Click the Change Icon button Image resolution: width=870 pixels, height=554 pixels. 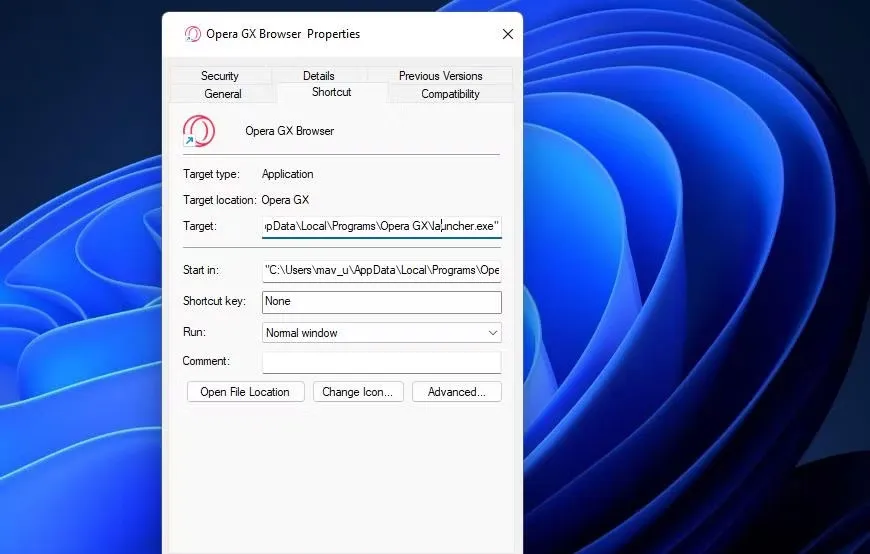(358, 392)
